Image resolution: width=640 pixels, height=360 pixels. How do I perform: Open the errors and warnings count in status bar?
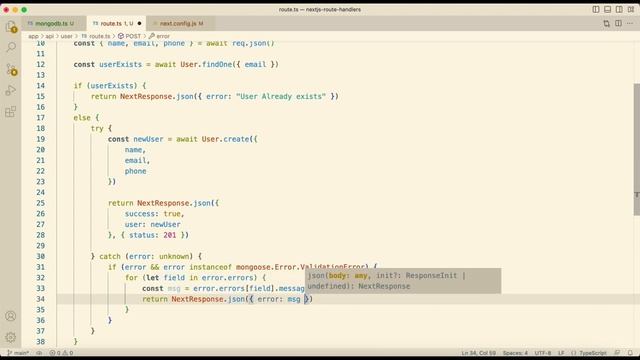tap(61, 353)
